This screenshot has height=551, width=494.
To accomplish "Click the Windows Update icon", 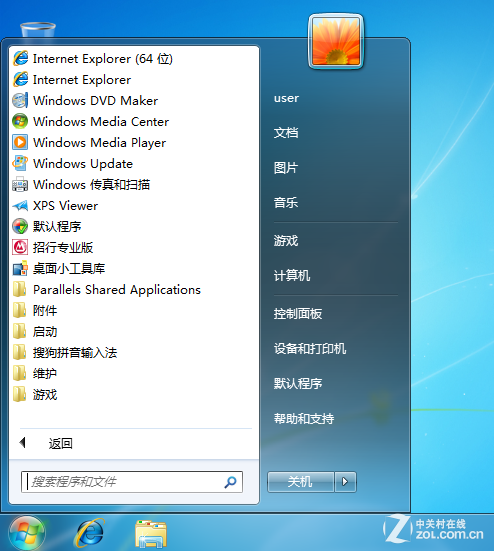I will (20, 163).
